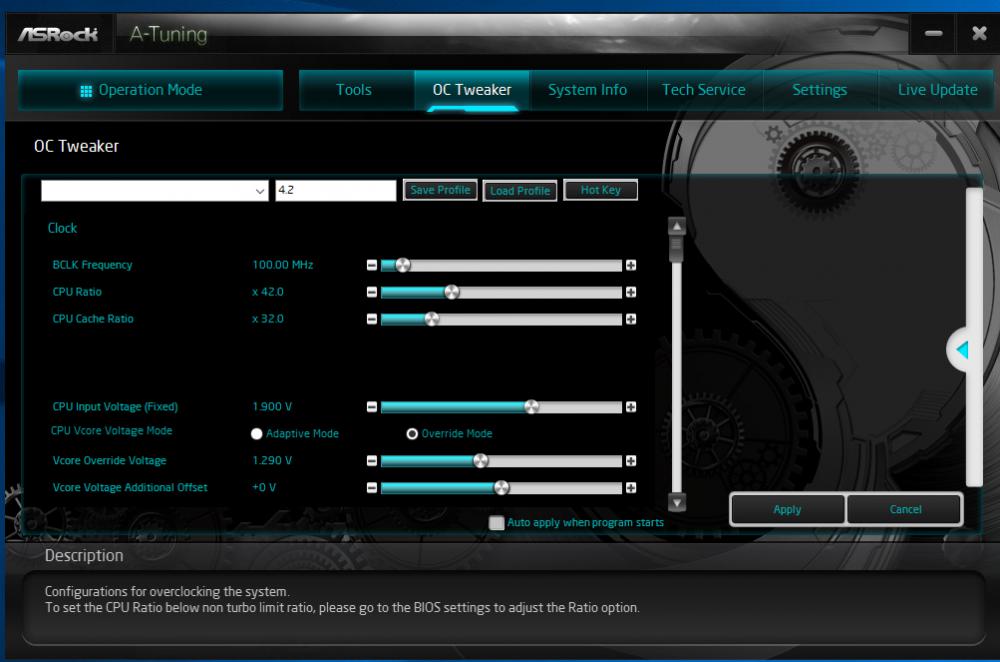Switch to the System Info tab
Viewport: 1000px width, 662px height.
(x=586, y=90)
